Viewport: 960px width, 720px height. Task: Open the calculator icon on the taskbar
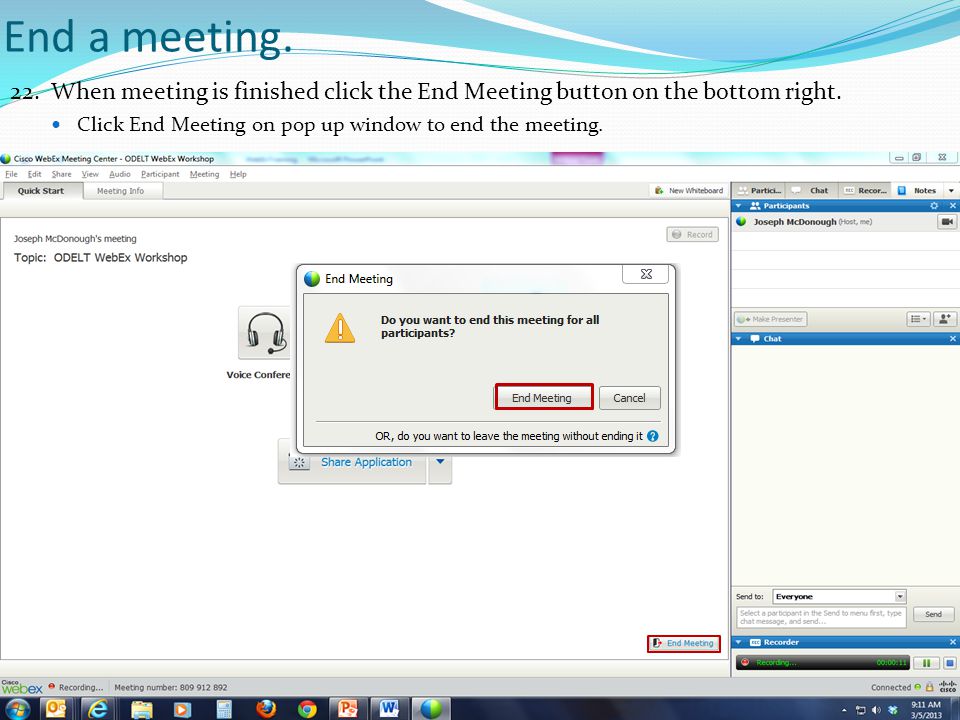224,709
